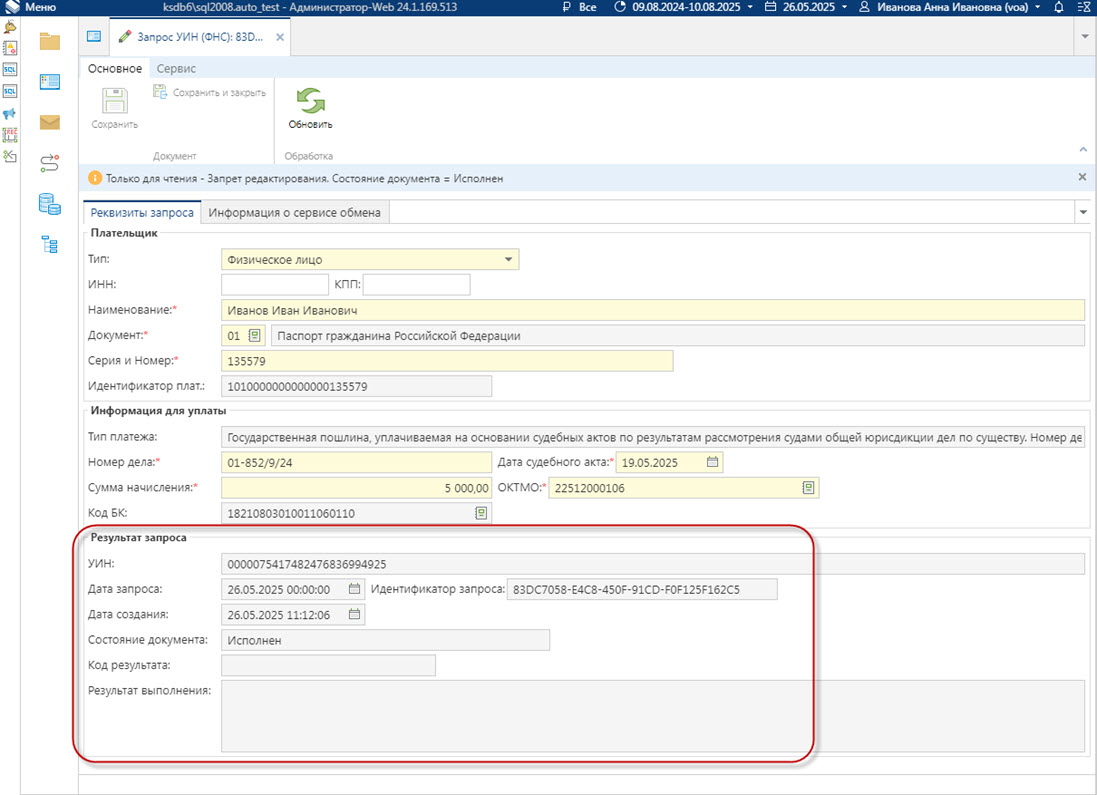Click the ruble currency Все filter
Image resolution: width=1097 pixels, height=795 pixels.
580,7
